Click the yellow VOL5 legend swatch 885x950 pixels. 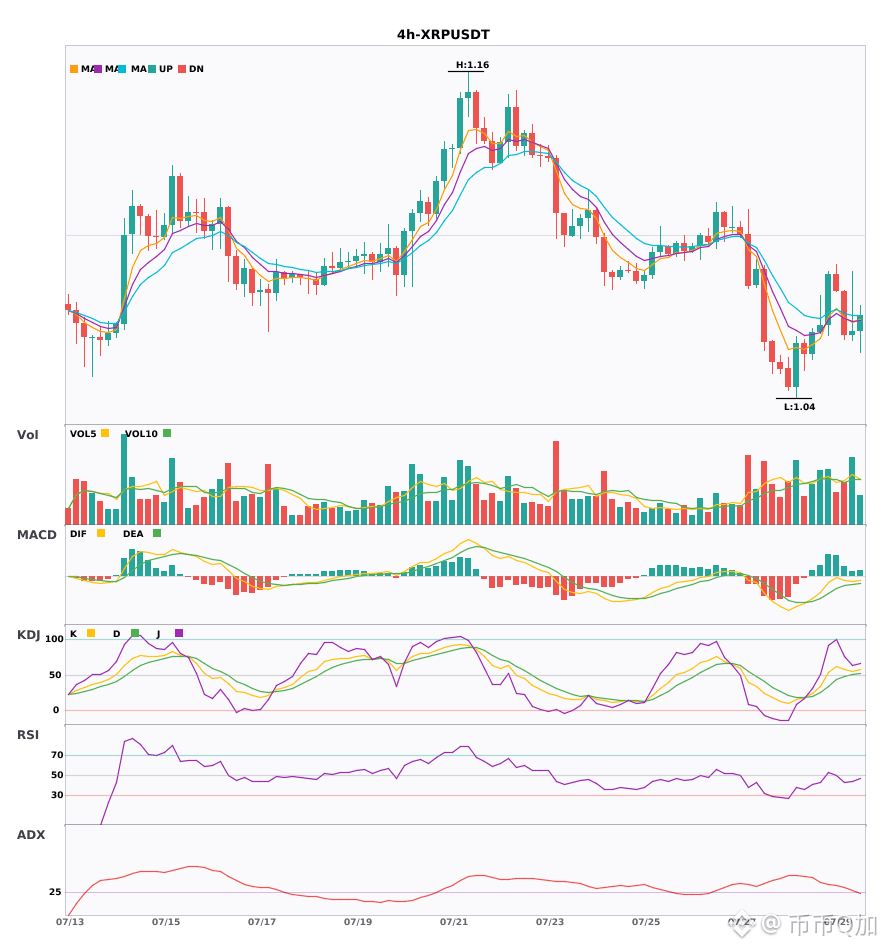(x=105, y=433)
